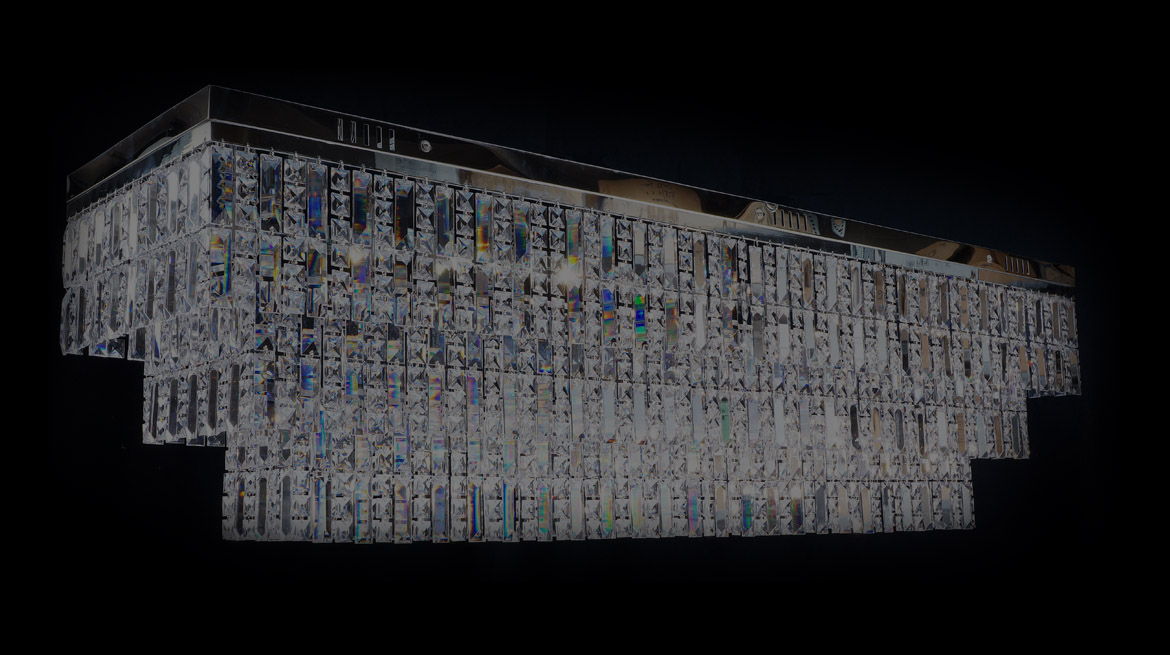The image size is (1170, 655).
Task: Click the bottom tier of hanging crystals
Action: pyautogui.click(x=600, y=505)
